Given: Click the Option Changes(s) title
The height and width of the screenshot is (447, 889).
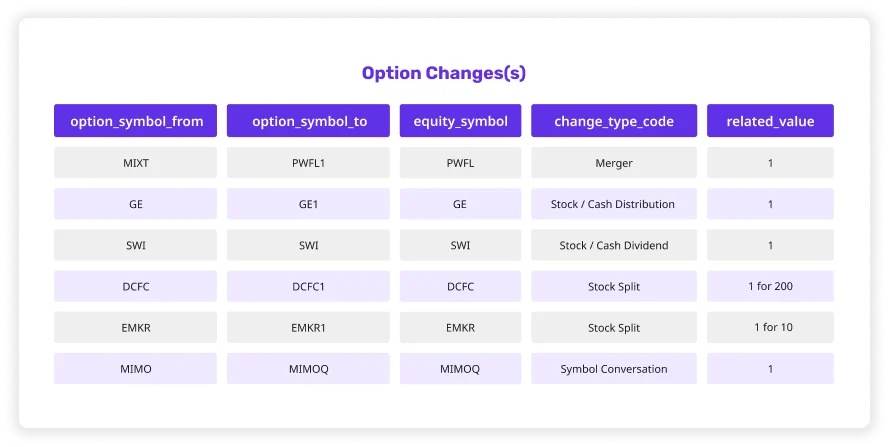Looking at the screenshot, I should click(x=444, y=73).
